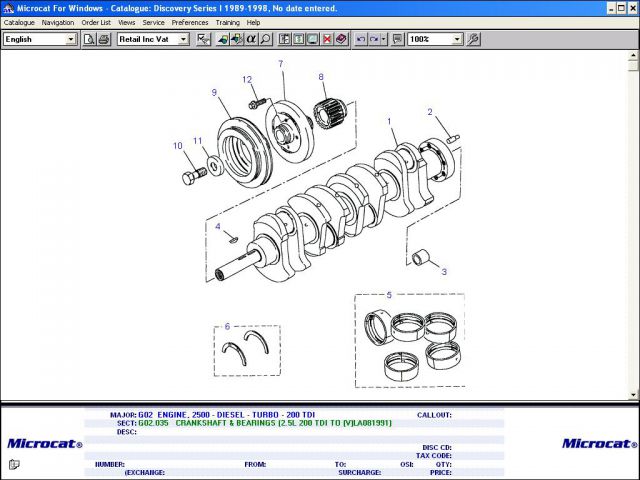The height and width of the screenshot is (480, 640).
Task: Click the redo arrow icon
Action: pyautogui.click(x=374, y=39)
